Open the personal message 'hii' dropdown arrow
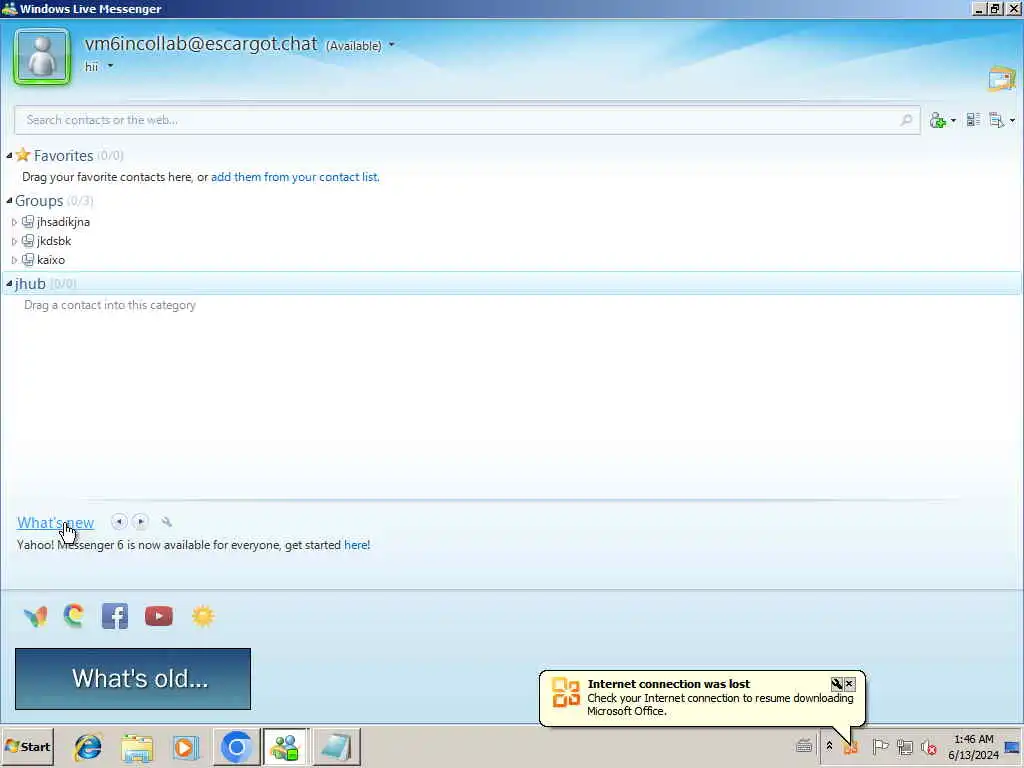The image size is (1024, 768). [x=110, y=66]
